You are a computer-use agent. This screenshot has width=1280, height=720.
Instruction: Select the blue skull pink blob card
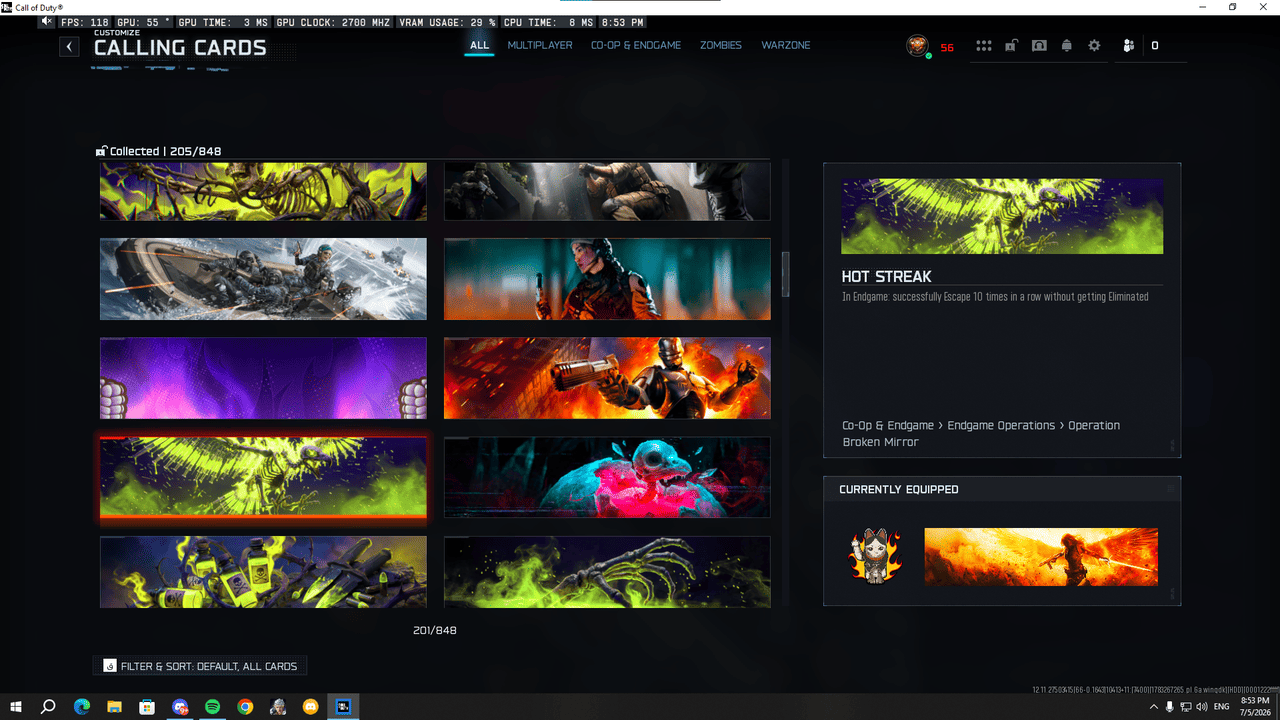click(607, 477)
